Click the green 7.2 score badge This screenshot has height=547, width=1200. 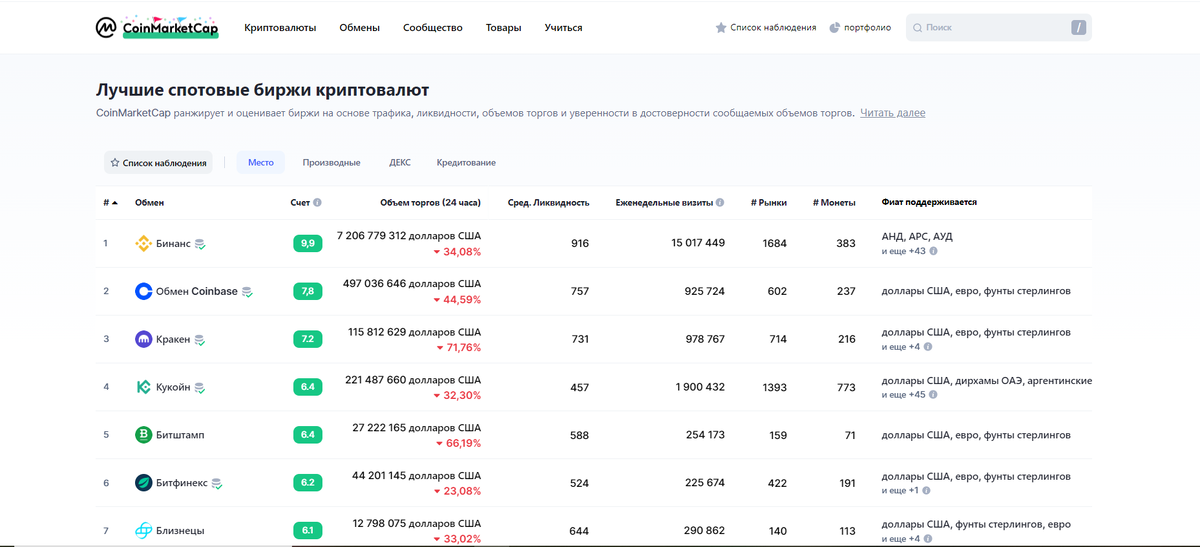pos(307,339)
